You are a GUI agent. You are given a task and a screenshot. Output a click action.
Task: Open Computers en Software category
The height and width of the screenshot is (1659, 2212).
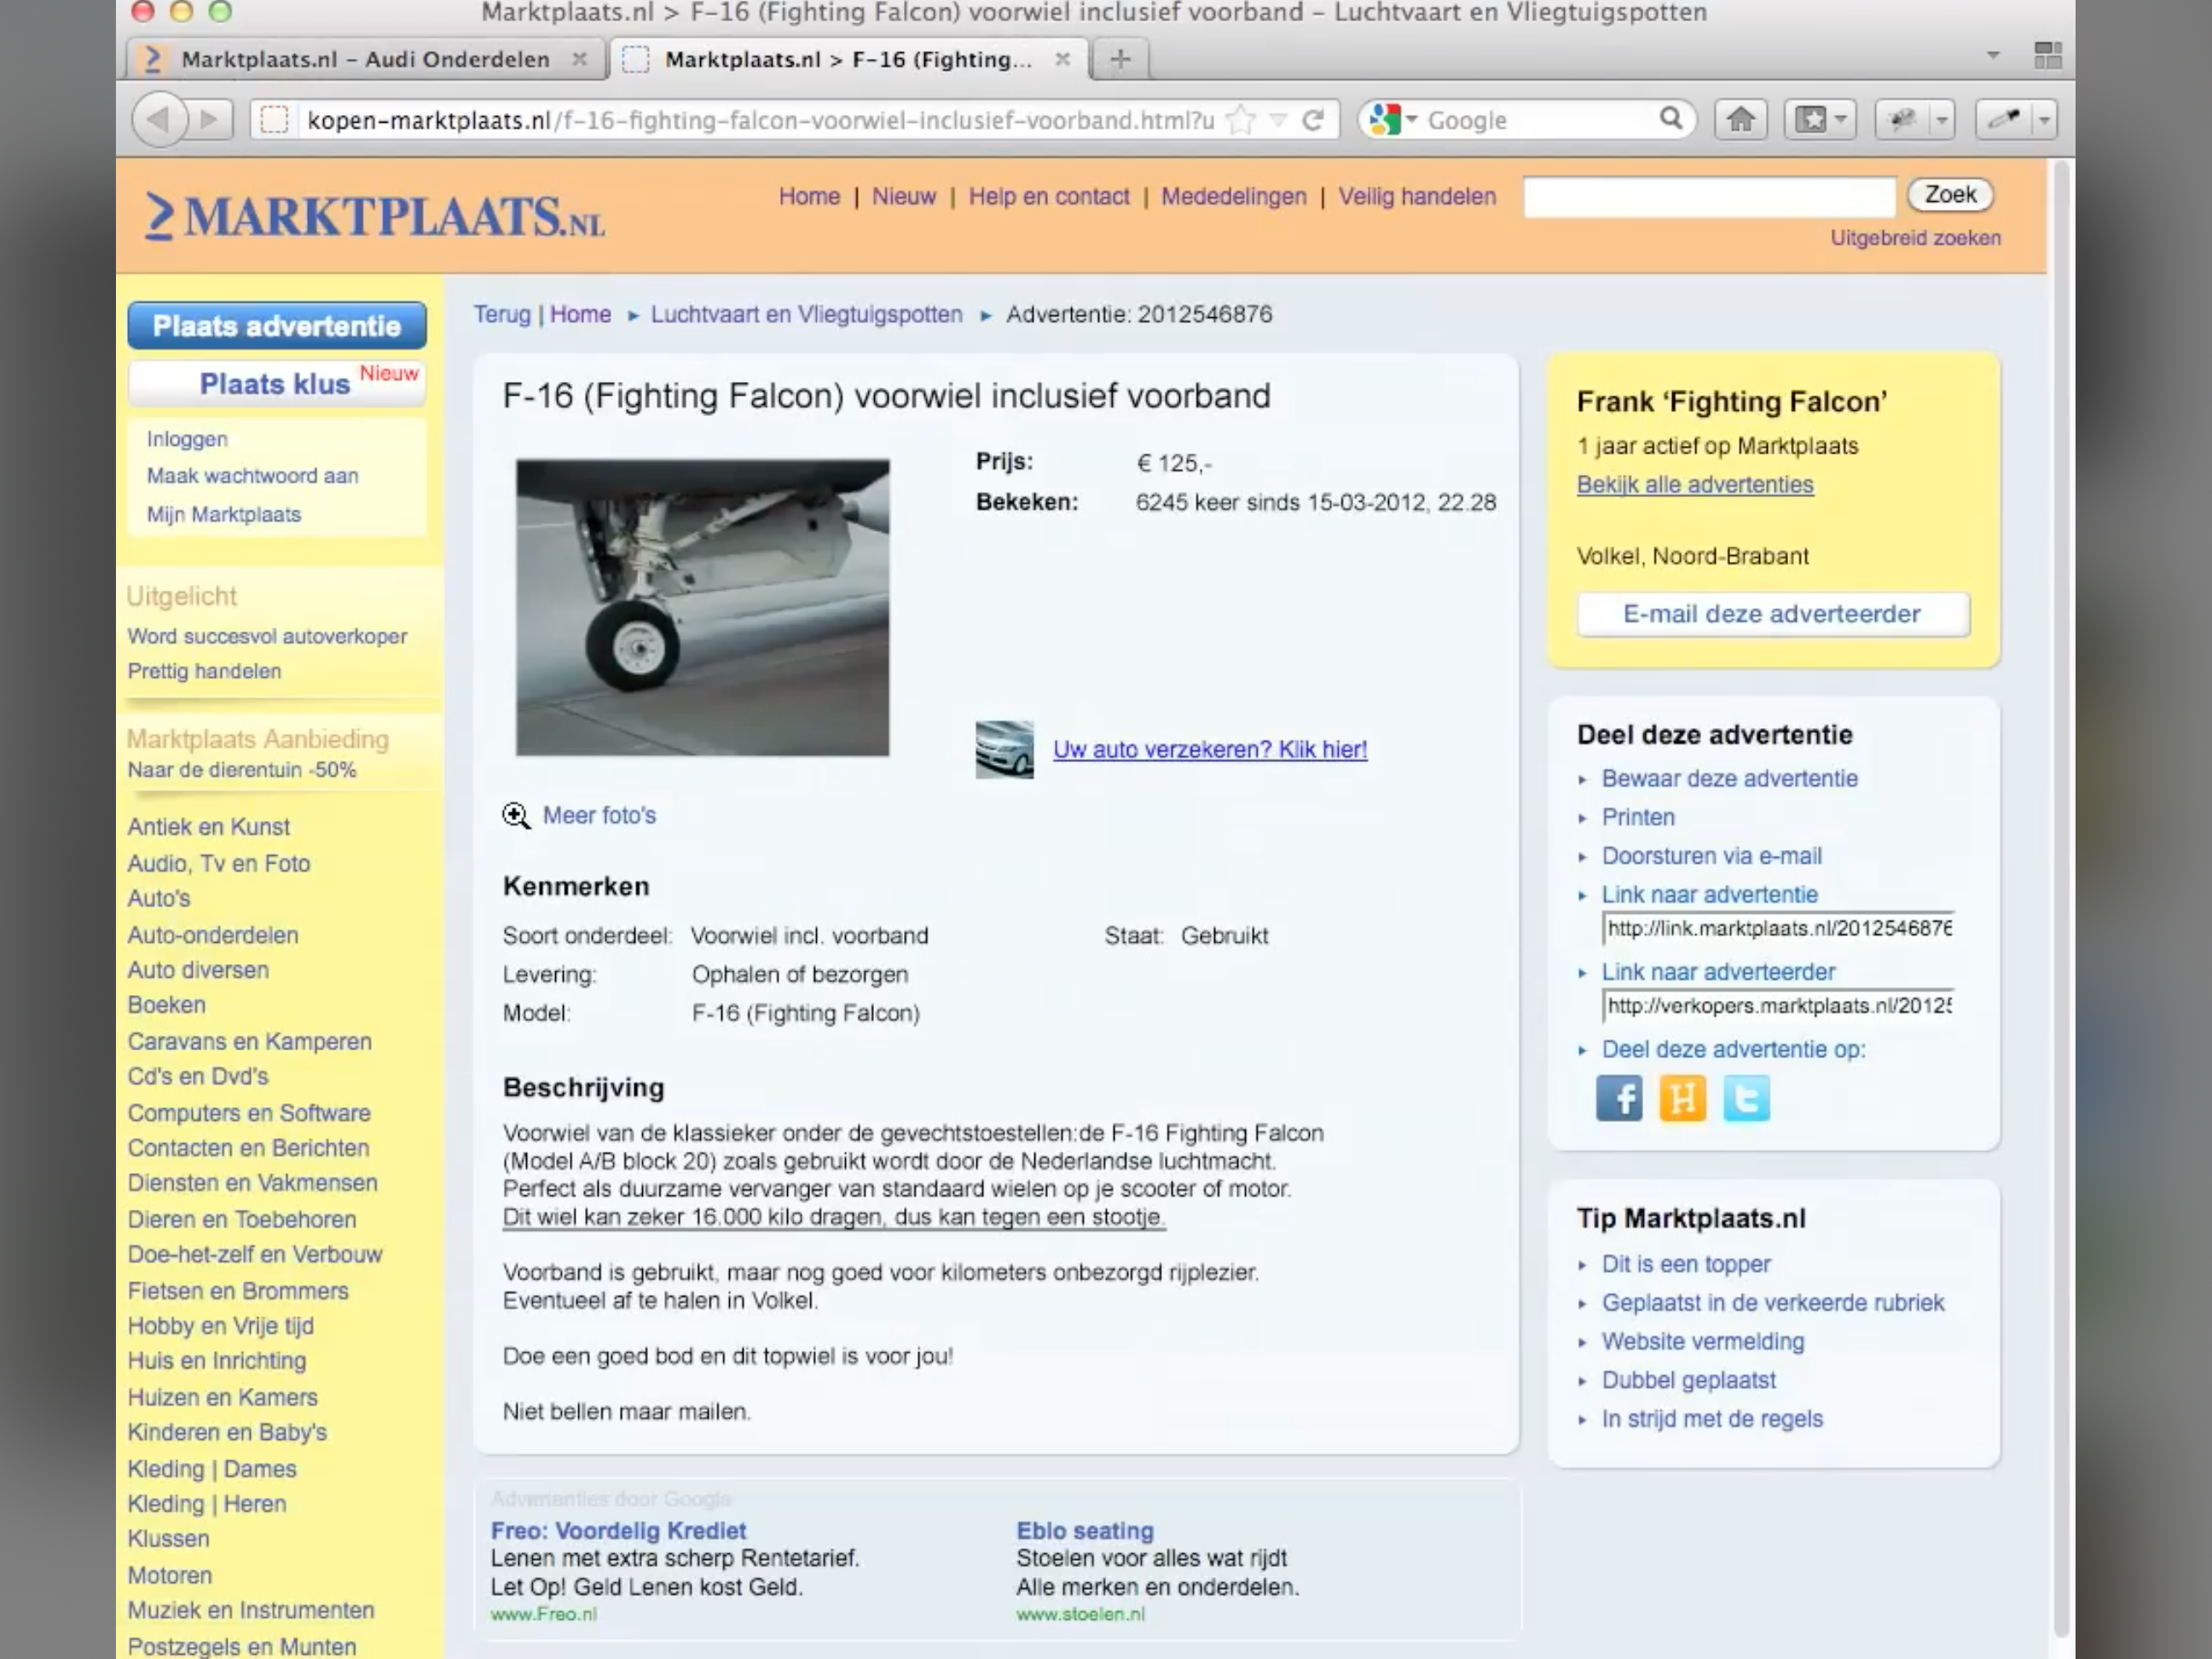pos(249,1113)
